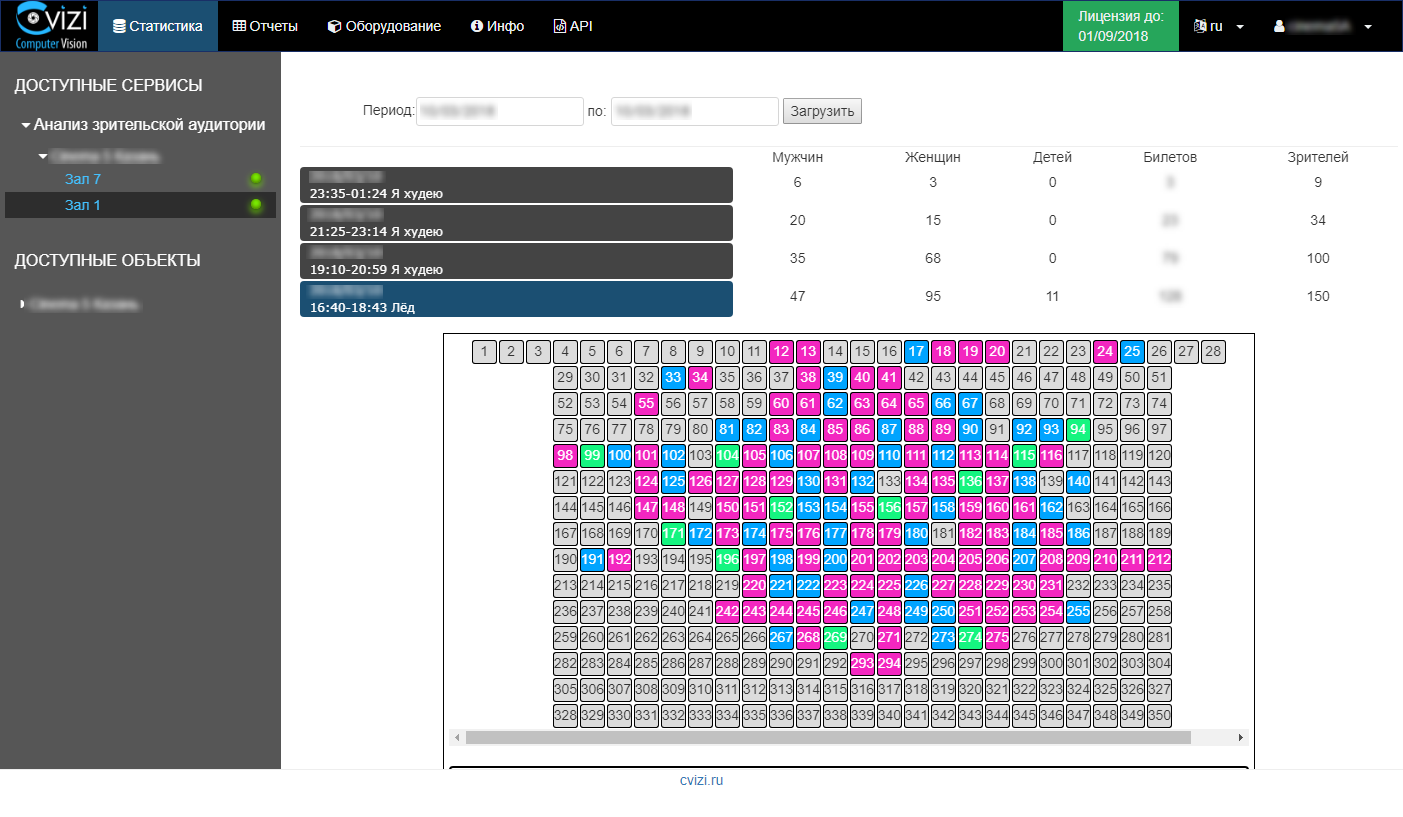This screenshot has width=1403, height=817.
Task: Select the 16:40-18:43 Лёд session
Action: [x=516, y=299]
